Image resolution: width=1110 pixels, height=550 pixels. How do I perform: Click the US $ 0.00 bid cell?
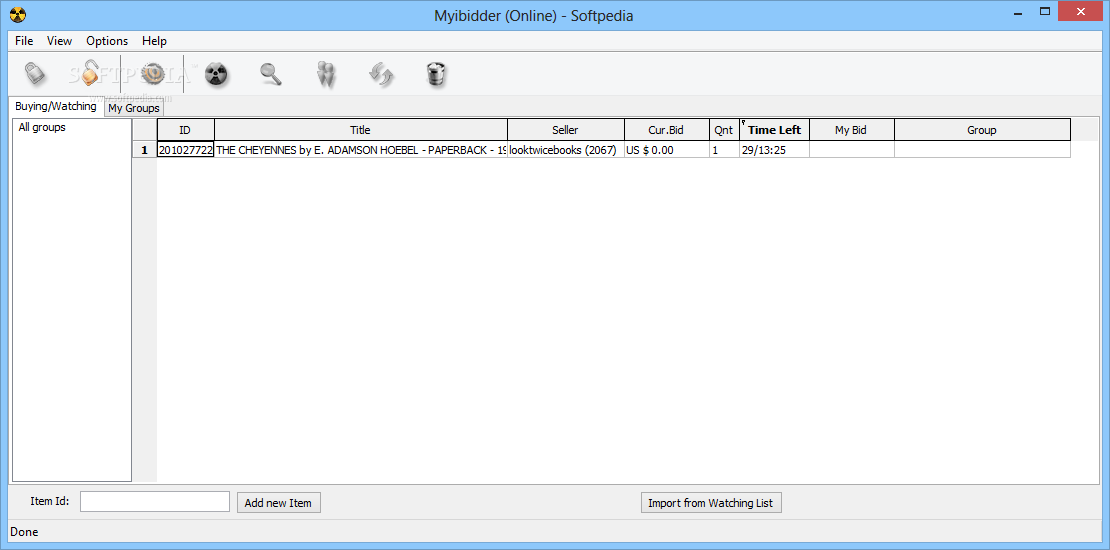(x=667, y=150)
